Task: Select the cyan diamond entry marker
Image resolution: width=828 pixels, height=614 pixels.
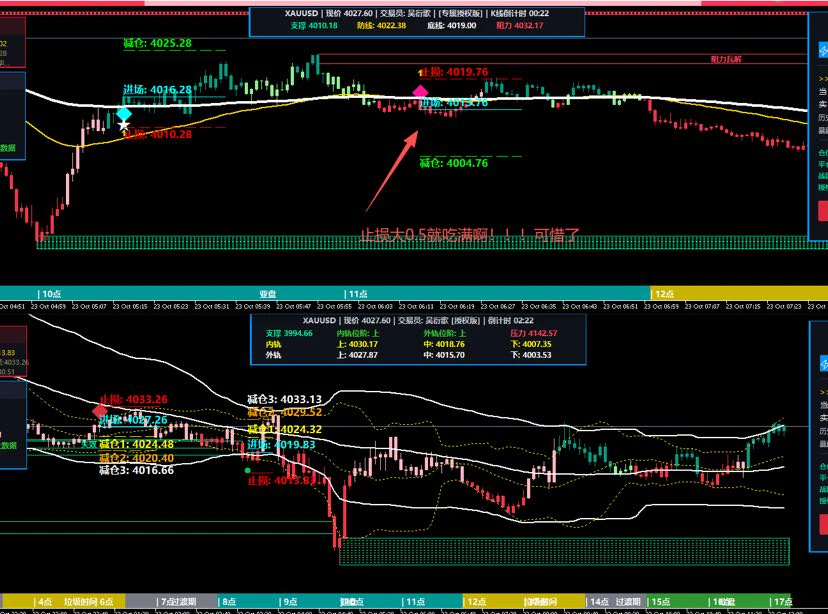Action: click(x=124, y=113)
